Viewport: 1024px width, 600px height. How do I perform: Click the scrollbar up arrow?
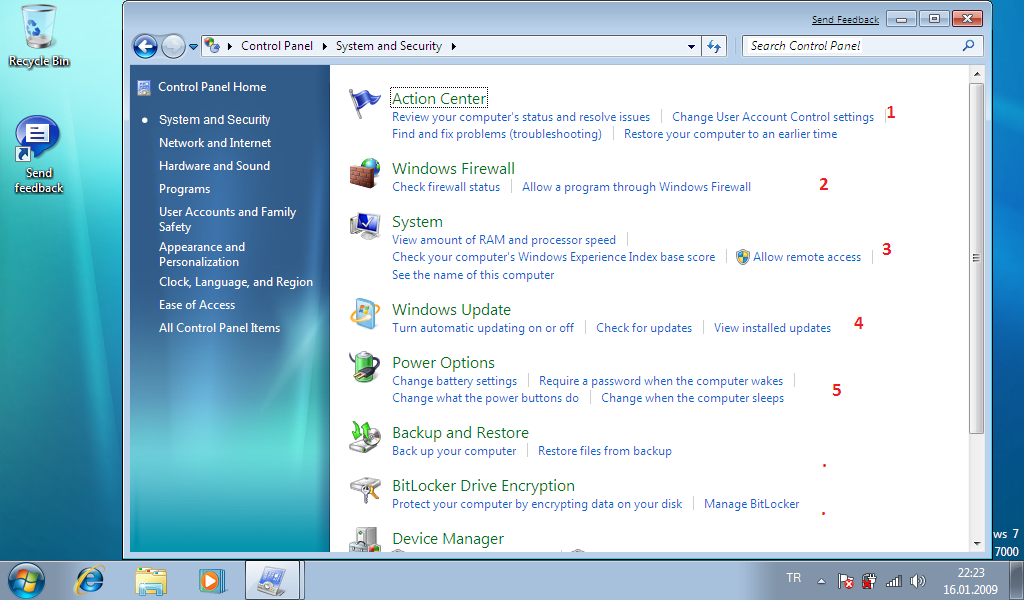click(976, 74)
